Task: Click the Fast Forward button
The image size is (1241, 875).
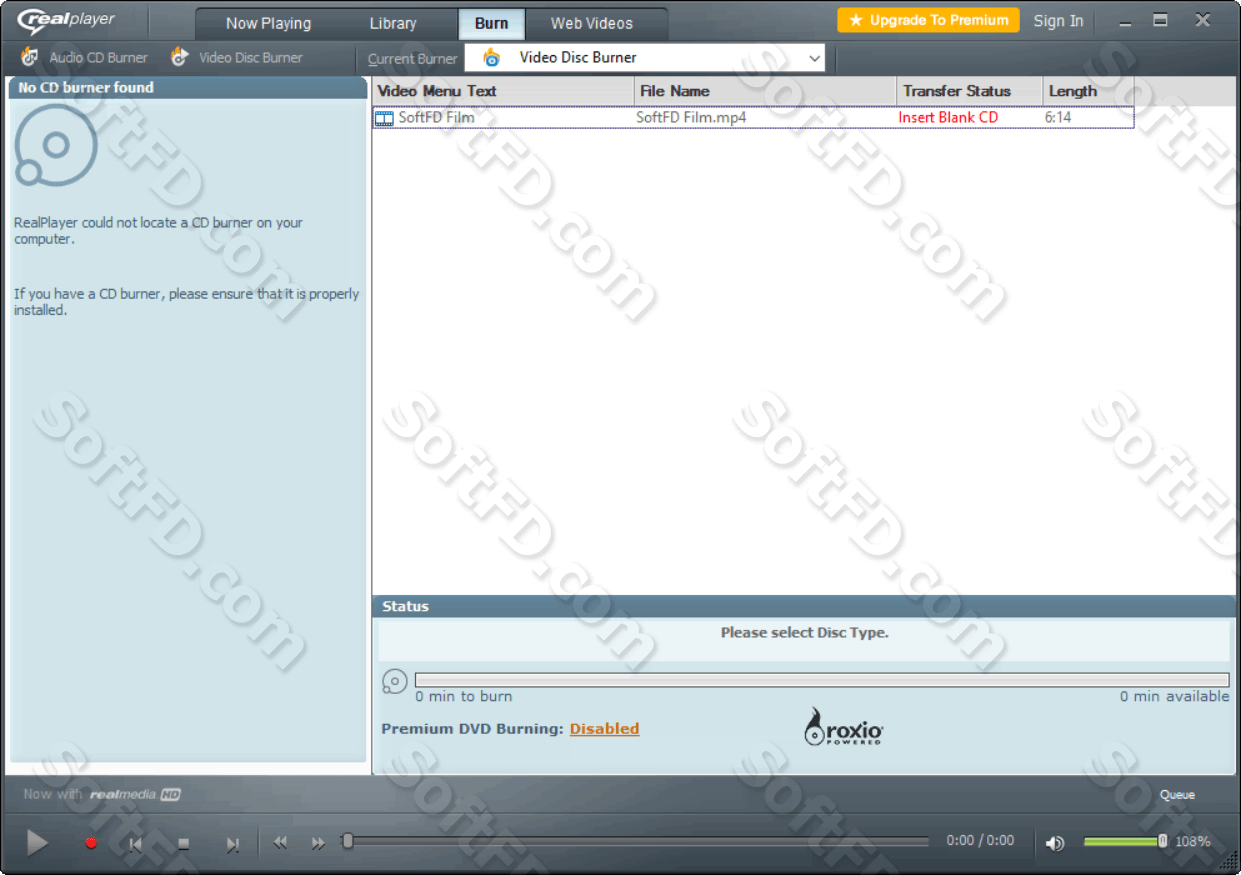Action: click(x=318, y=843)
